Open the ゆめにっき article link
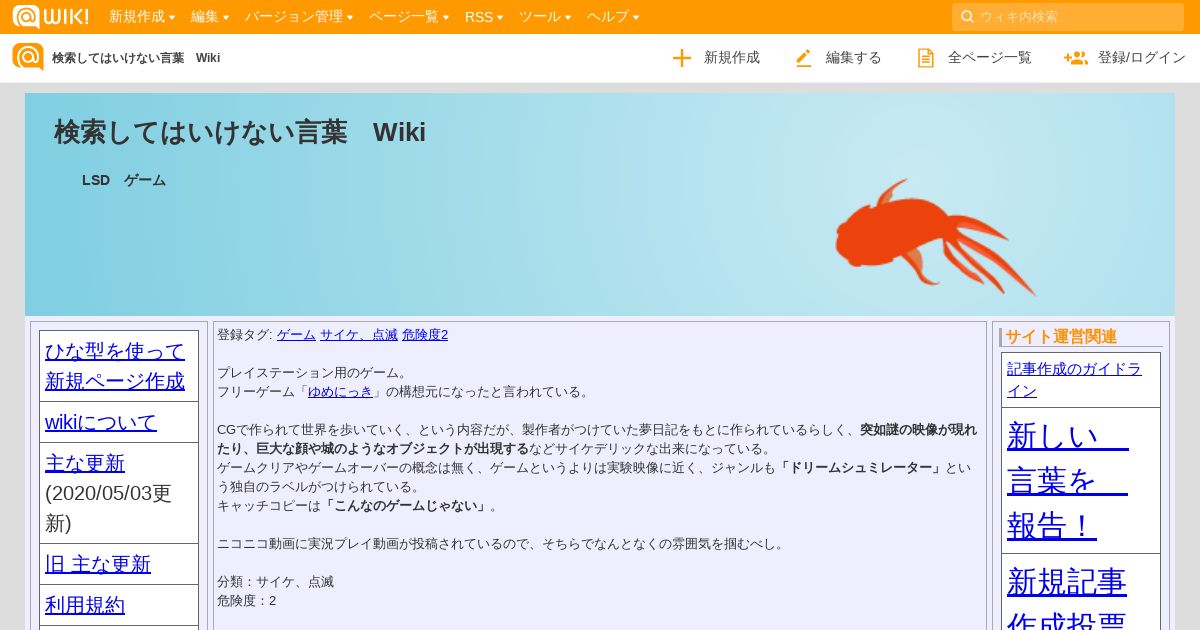 (x=340, y=392)
